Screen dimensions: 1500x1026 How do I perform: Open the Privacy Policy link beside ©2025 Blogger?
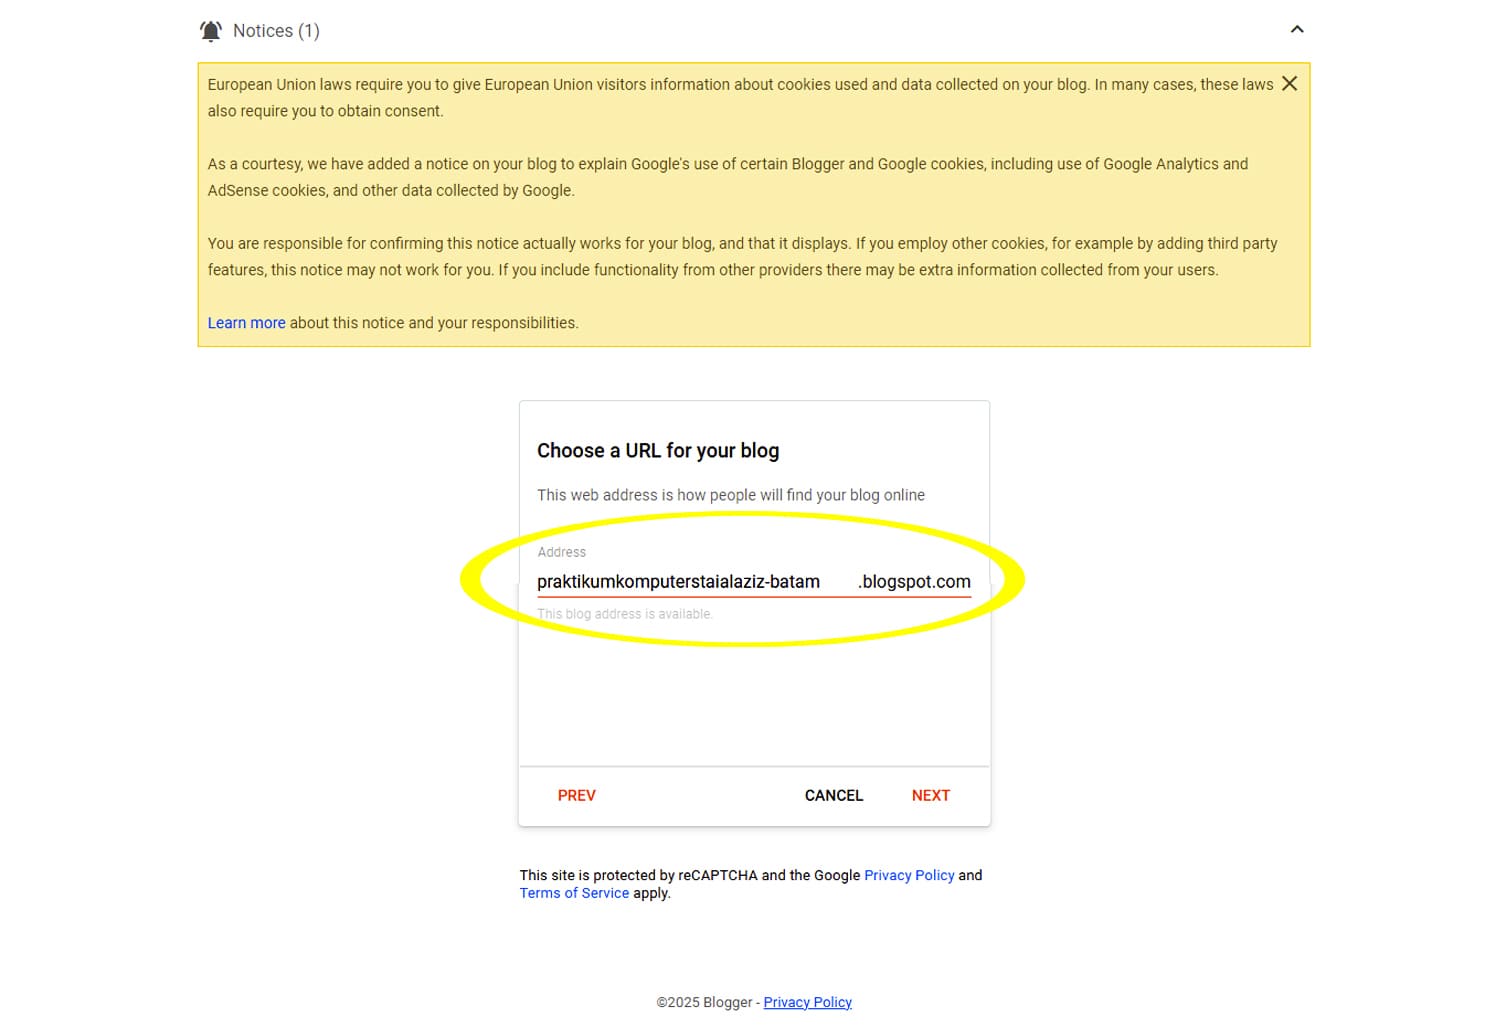click(807, 1002)
